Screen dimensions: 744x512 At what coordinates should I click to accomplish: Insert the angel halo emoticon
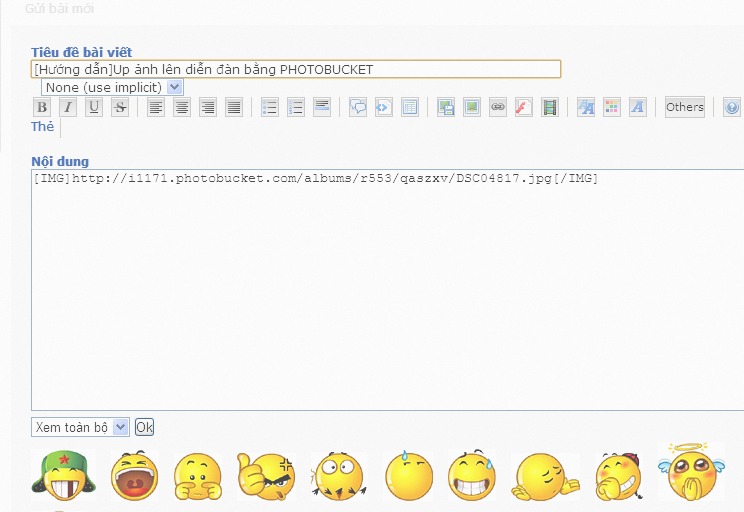[690, 472]
